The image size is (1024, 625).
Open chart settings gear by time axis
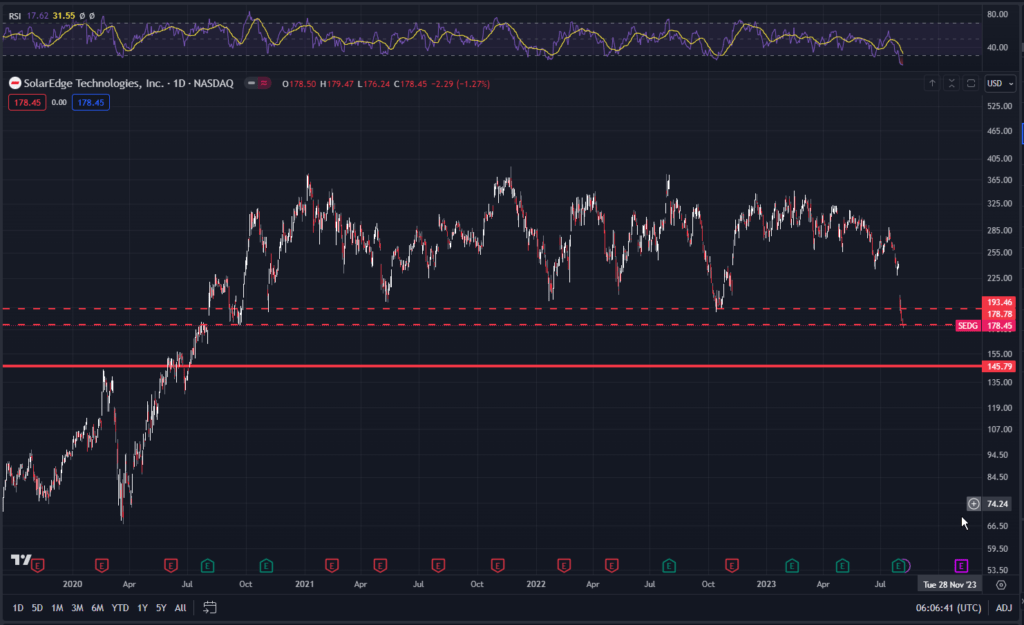tap(1000, 585)
